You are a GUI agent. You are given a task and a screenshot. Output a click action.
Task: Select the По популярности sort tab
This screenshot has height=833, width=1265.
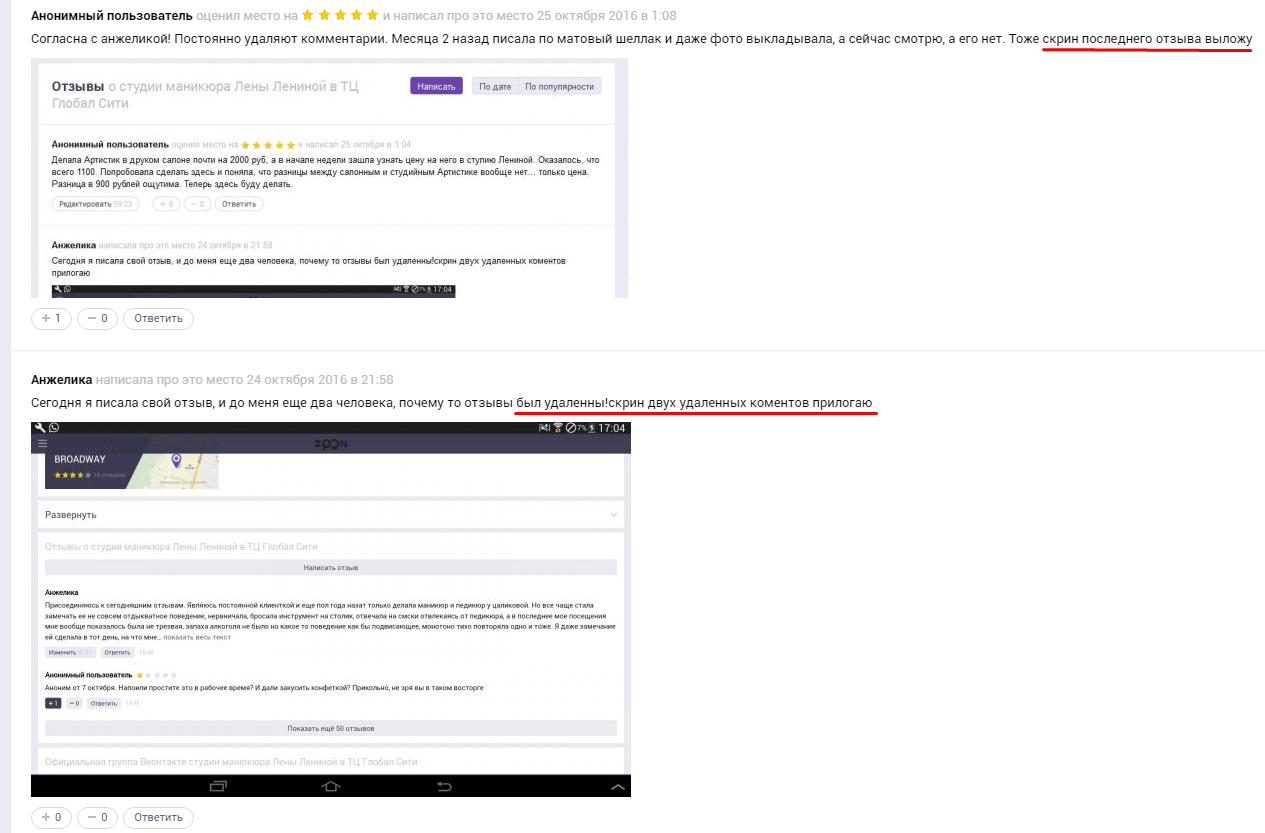(x=559, y=86)
